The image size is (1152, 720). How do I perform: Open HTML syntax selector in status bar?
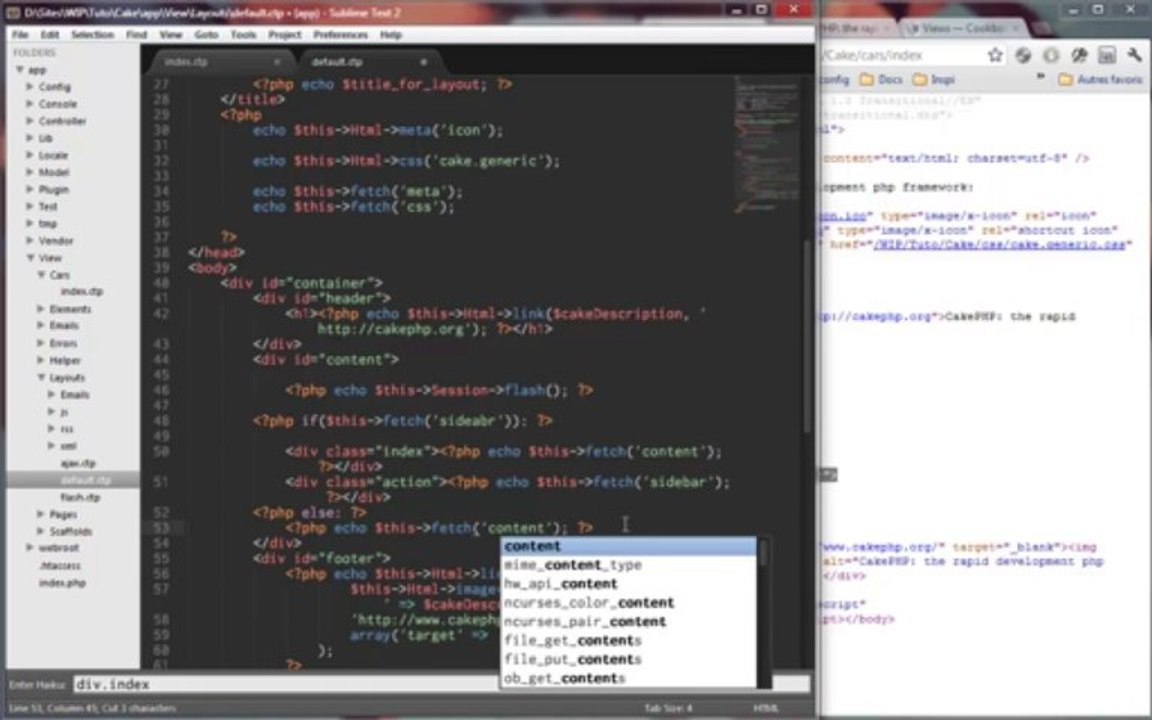[x=766, y=708]
